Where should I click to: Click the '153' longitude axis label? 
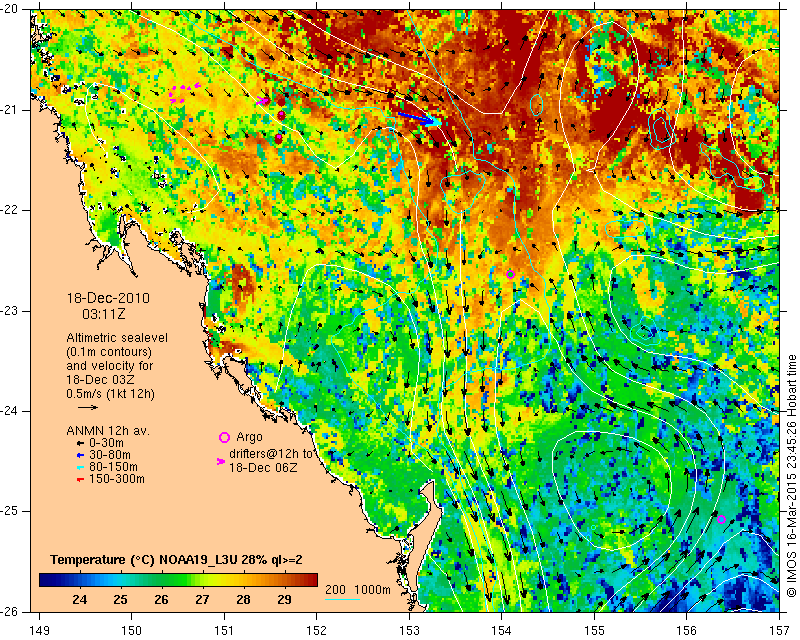[410, 631]
